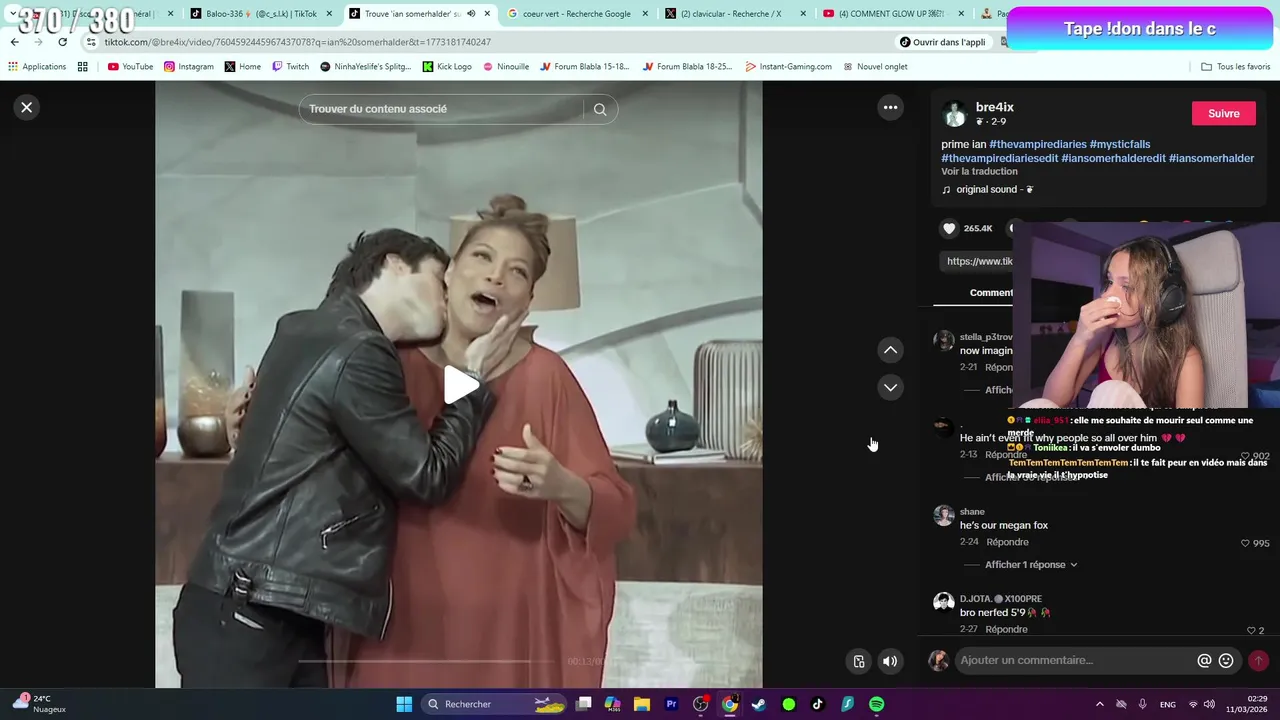Open shane's commenter avatar

click(944, 516)
